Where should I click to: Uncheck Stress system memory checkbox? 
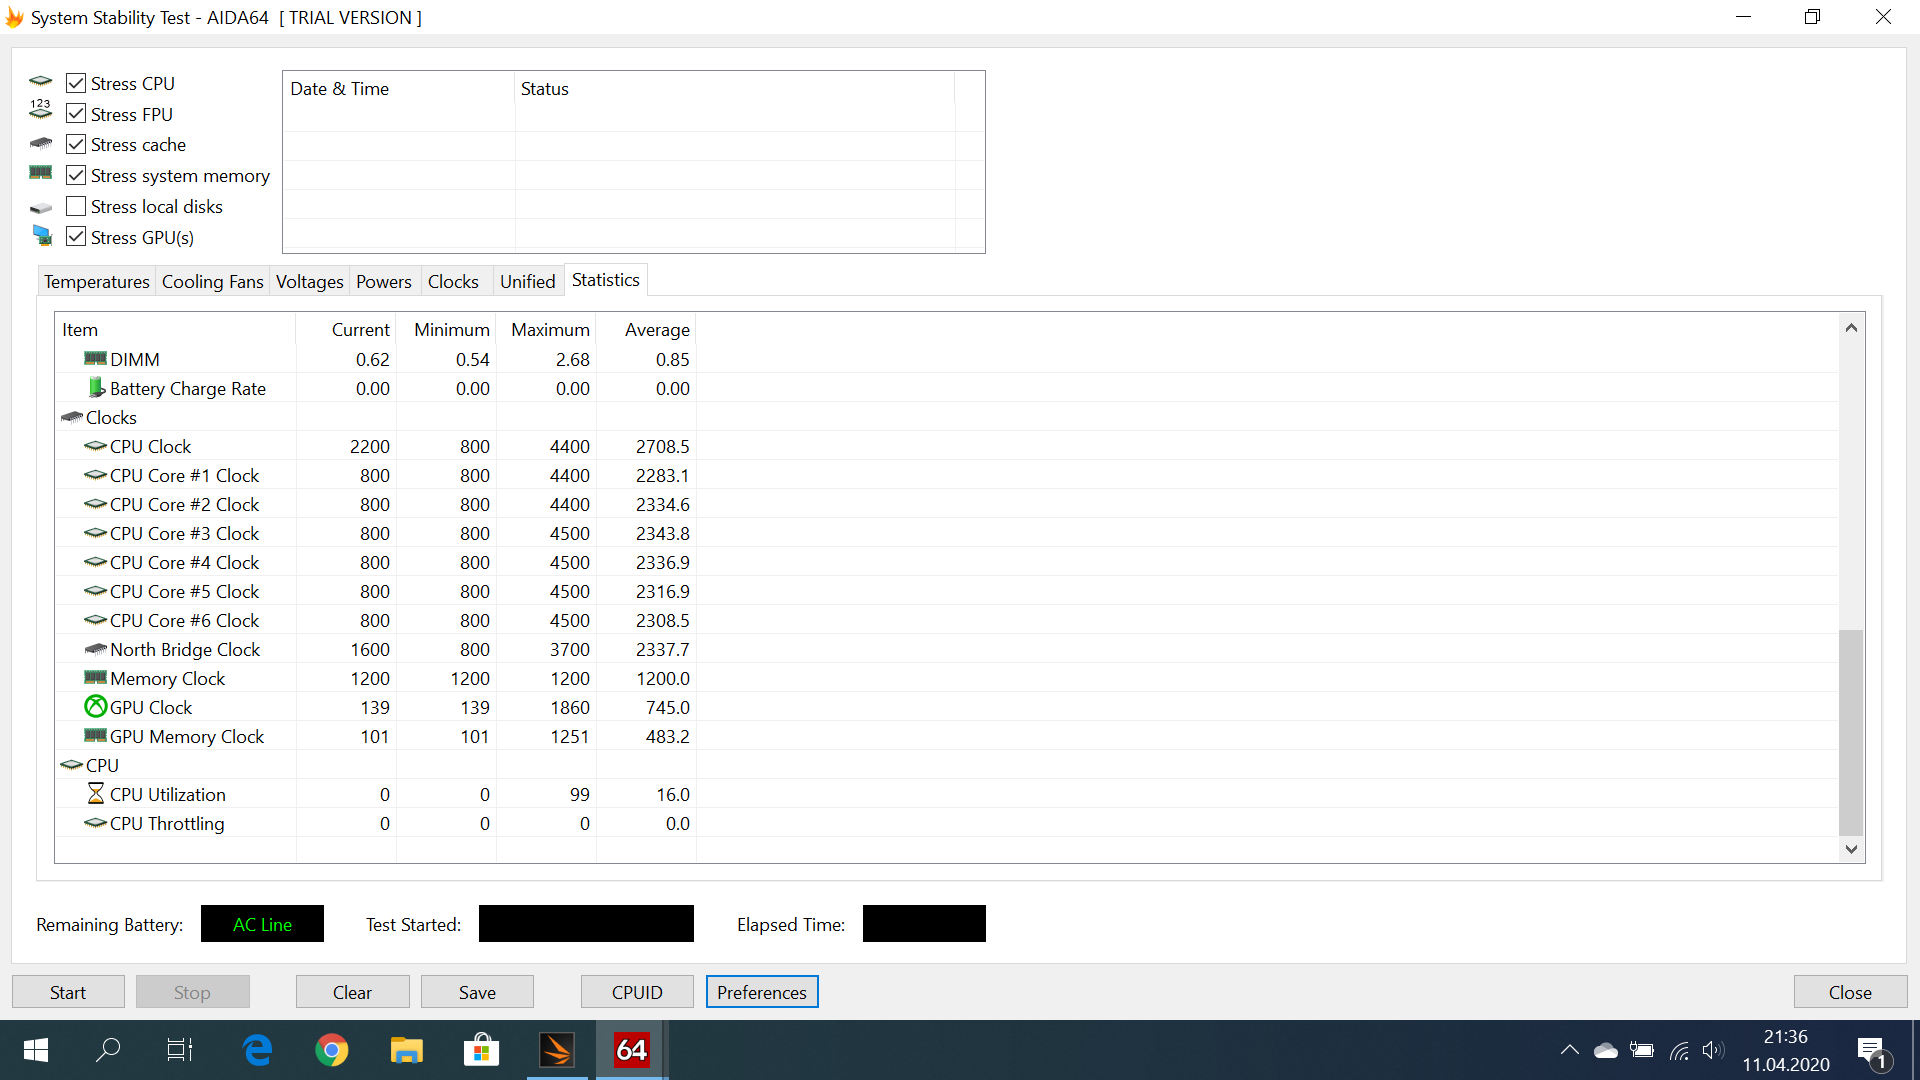(x=76, y=176)
